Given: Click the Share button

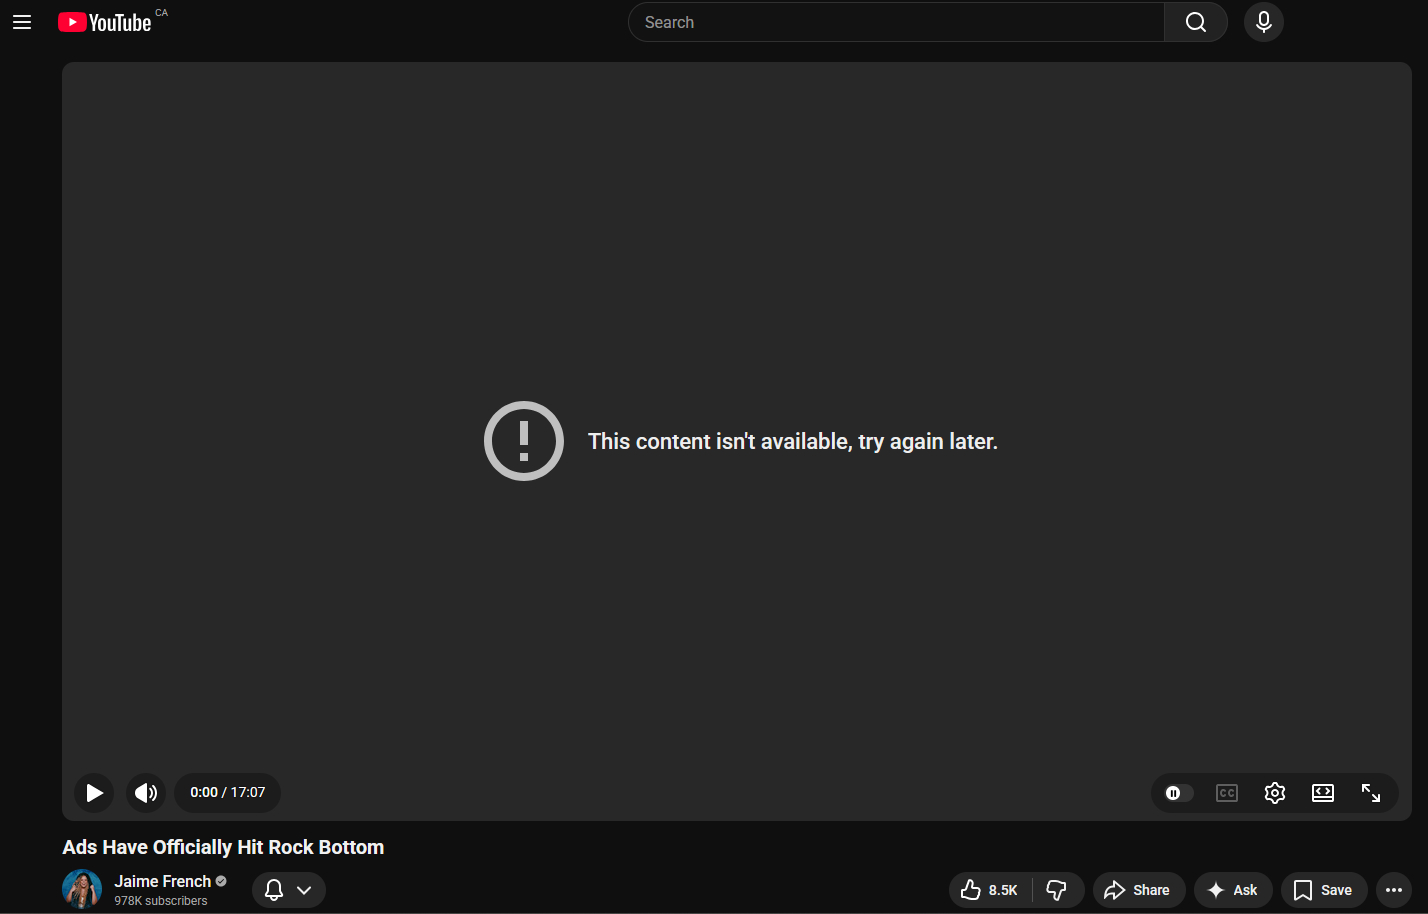Looking at the screenshot, I should [x=1138, y=890].
